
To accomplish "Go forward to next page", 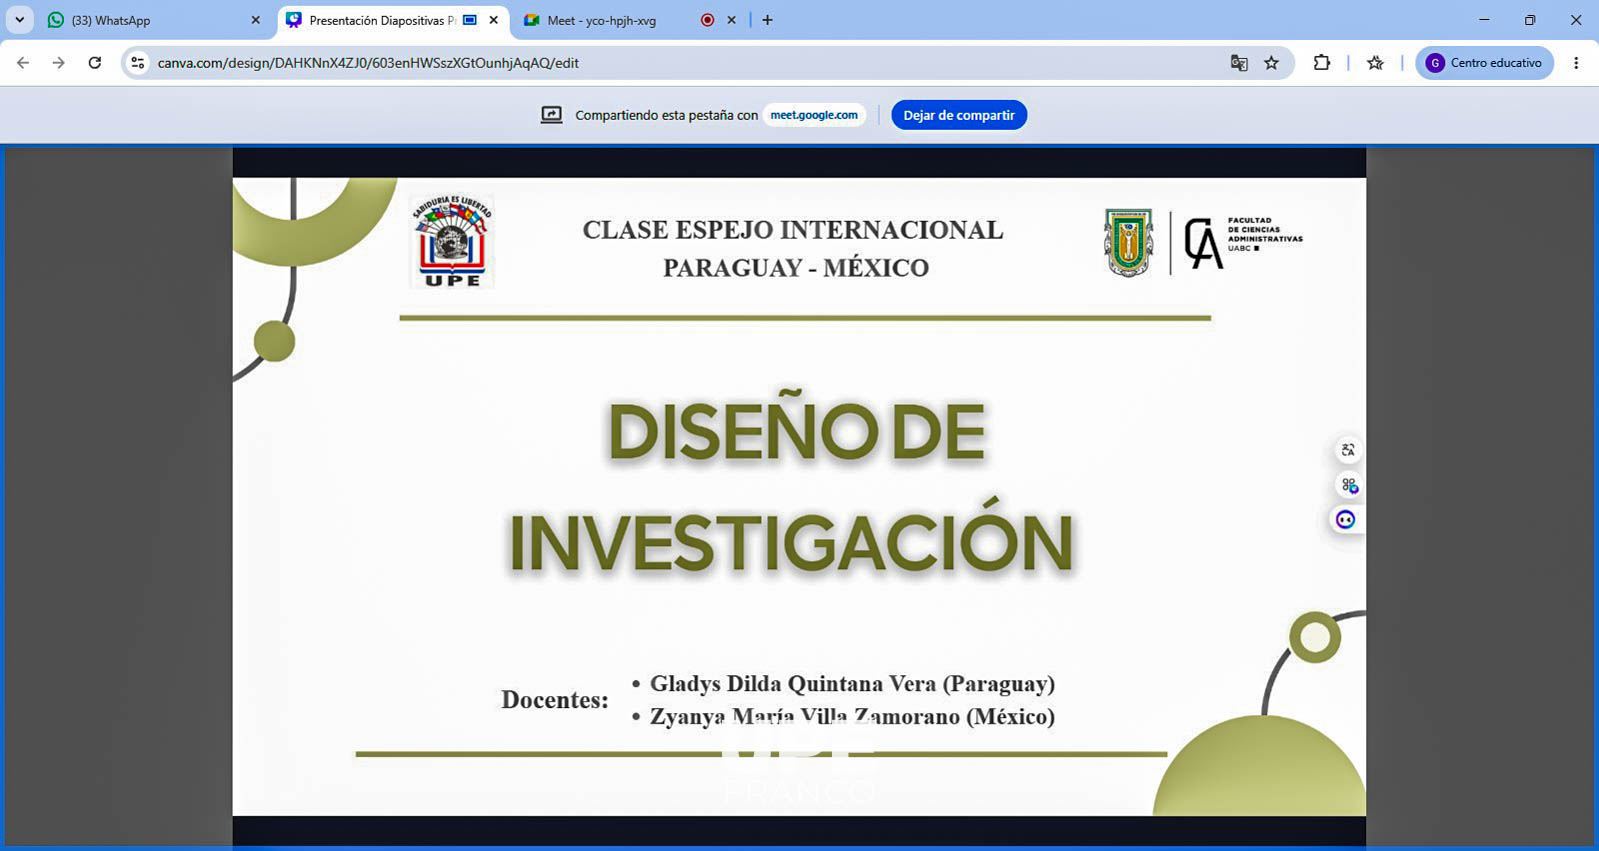I will [x=58, y=63].
